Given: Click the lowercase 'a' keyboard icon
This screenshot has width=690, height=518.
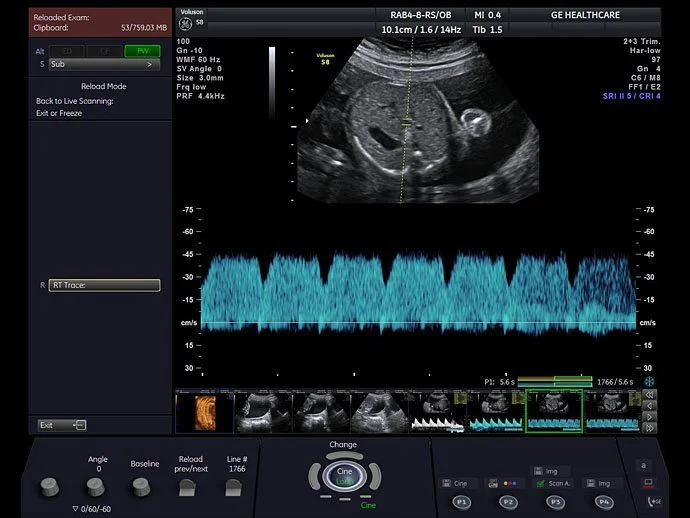Looking at the screenshot, I should (643, 465).
